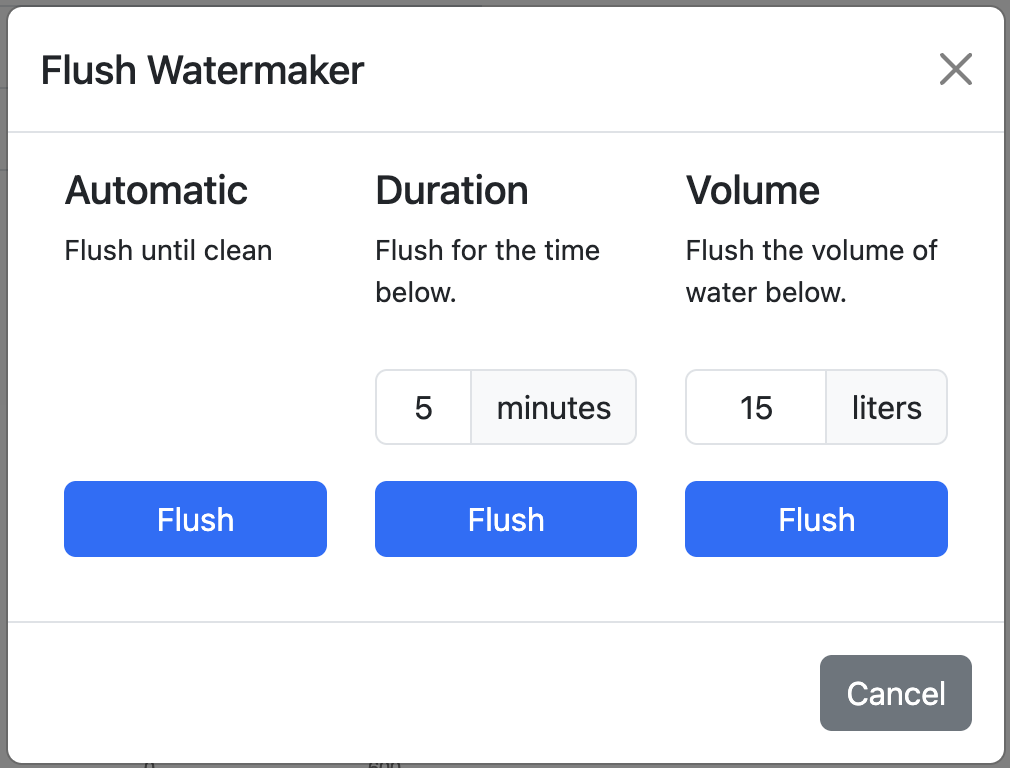Click the number 15 in the volume field
The image size is (1010, 768).
click(x=755, y=407)
